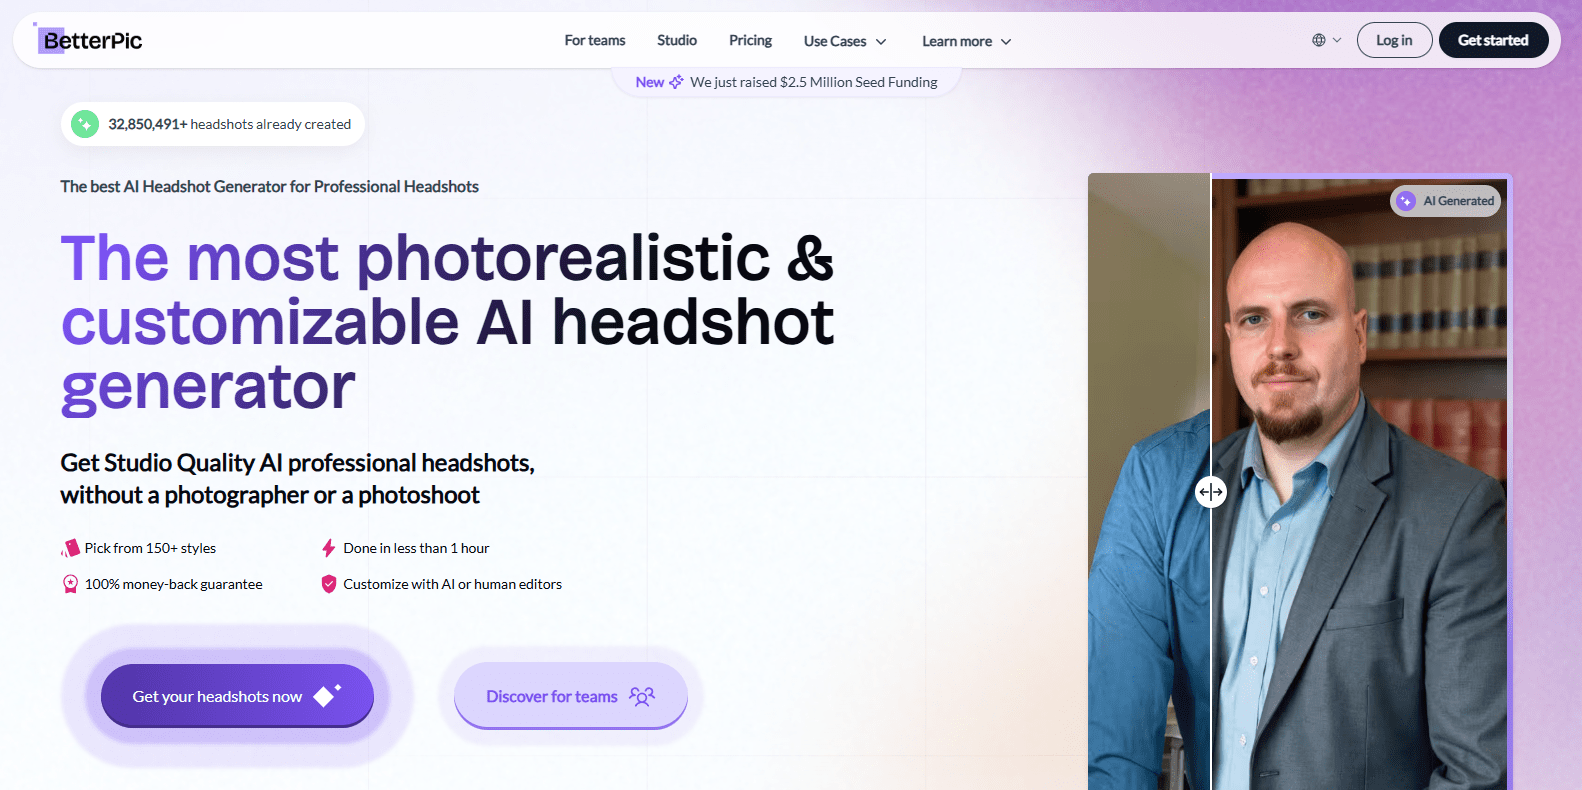This screenshot has width=1582, height=790.
Task: Click the lightning bolt icon
Action: point(328,548)
